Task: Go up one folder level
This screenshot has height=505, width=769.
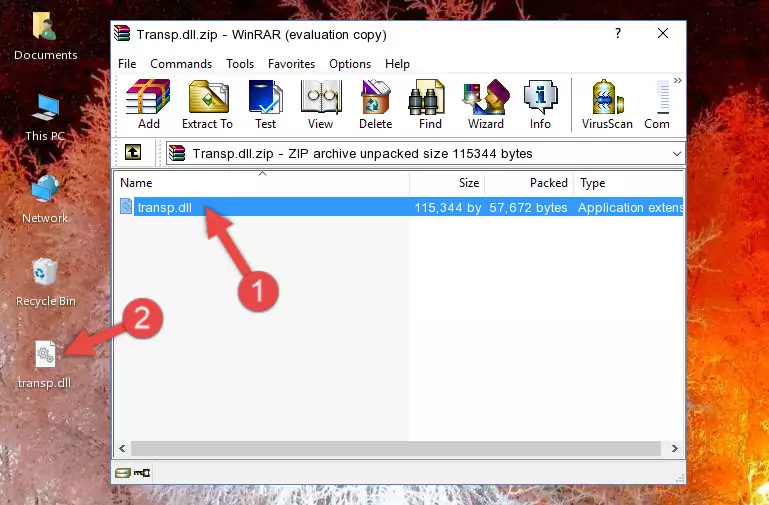Action: (x=133, y=152)
